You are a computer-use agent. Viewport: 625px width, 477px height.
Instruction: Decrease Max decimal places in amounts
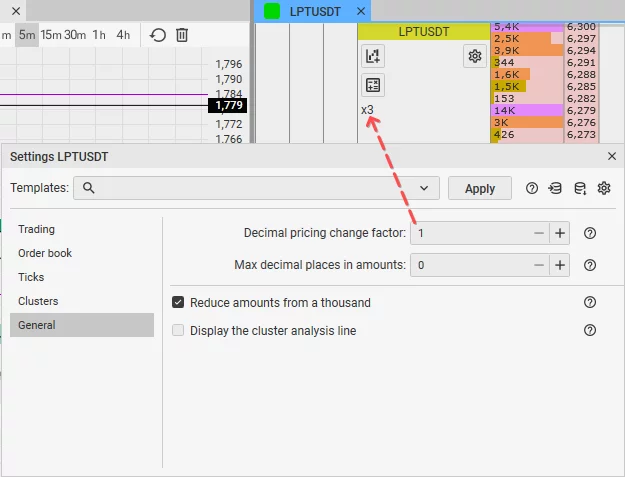539,265
